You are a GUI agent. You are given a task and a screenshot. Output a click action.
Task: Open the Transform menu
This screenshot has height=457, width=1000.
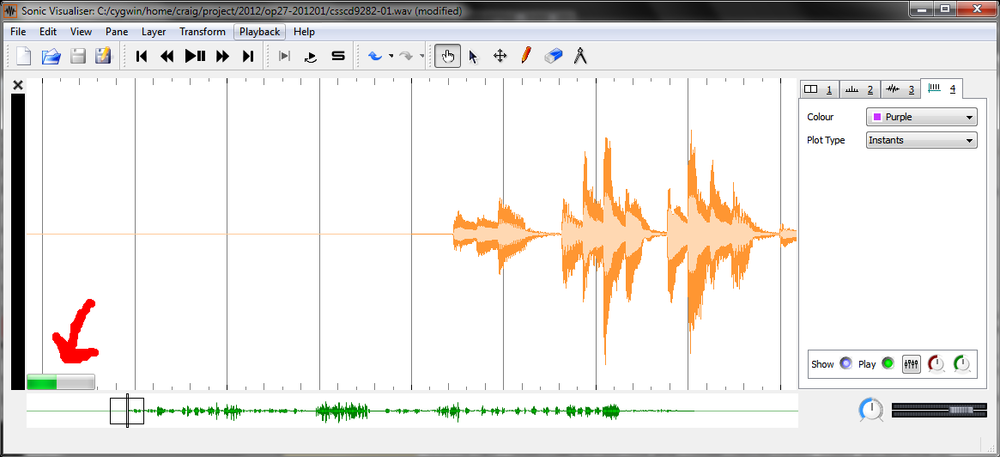(202, 32)
